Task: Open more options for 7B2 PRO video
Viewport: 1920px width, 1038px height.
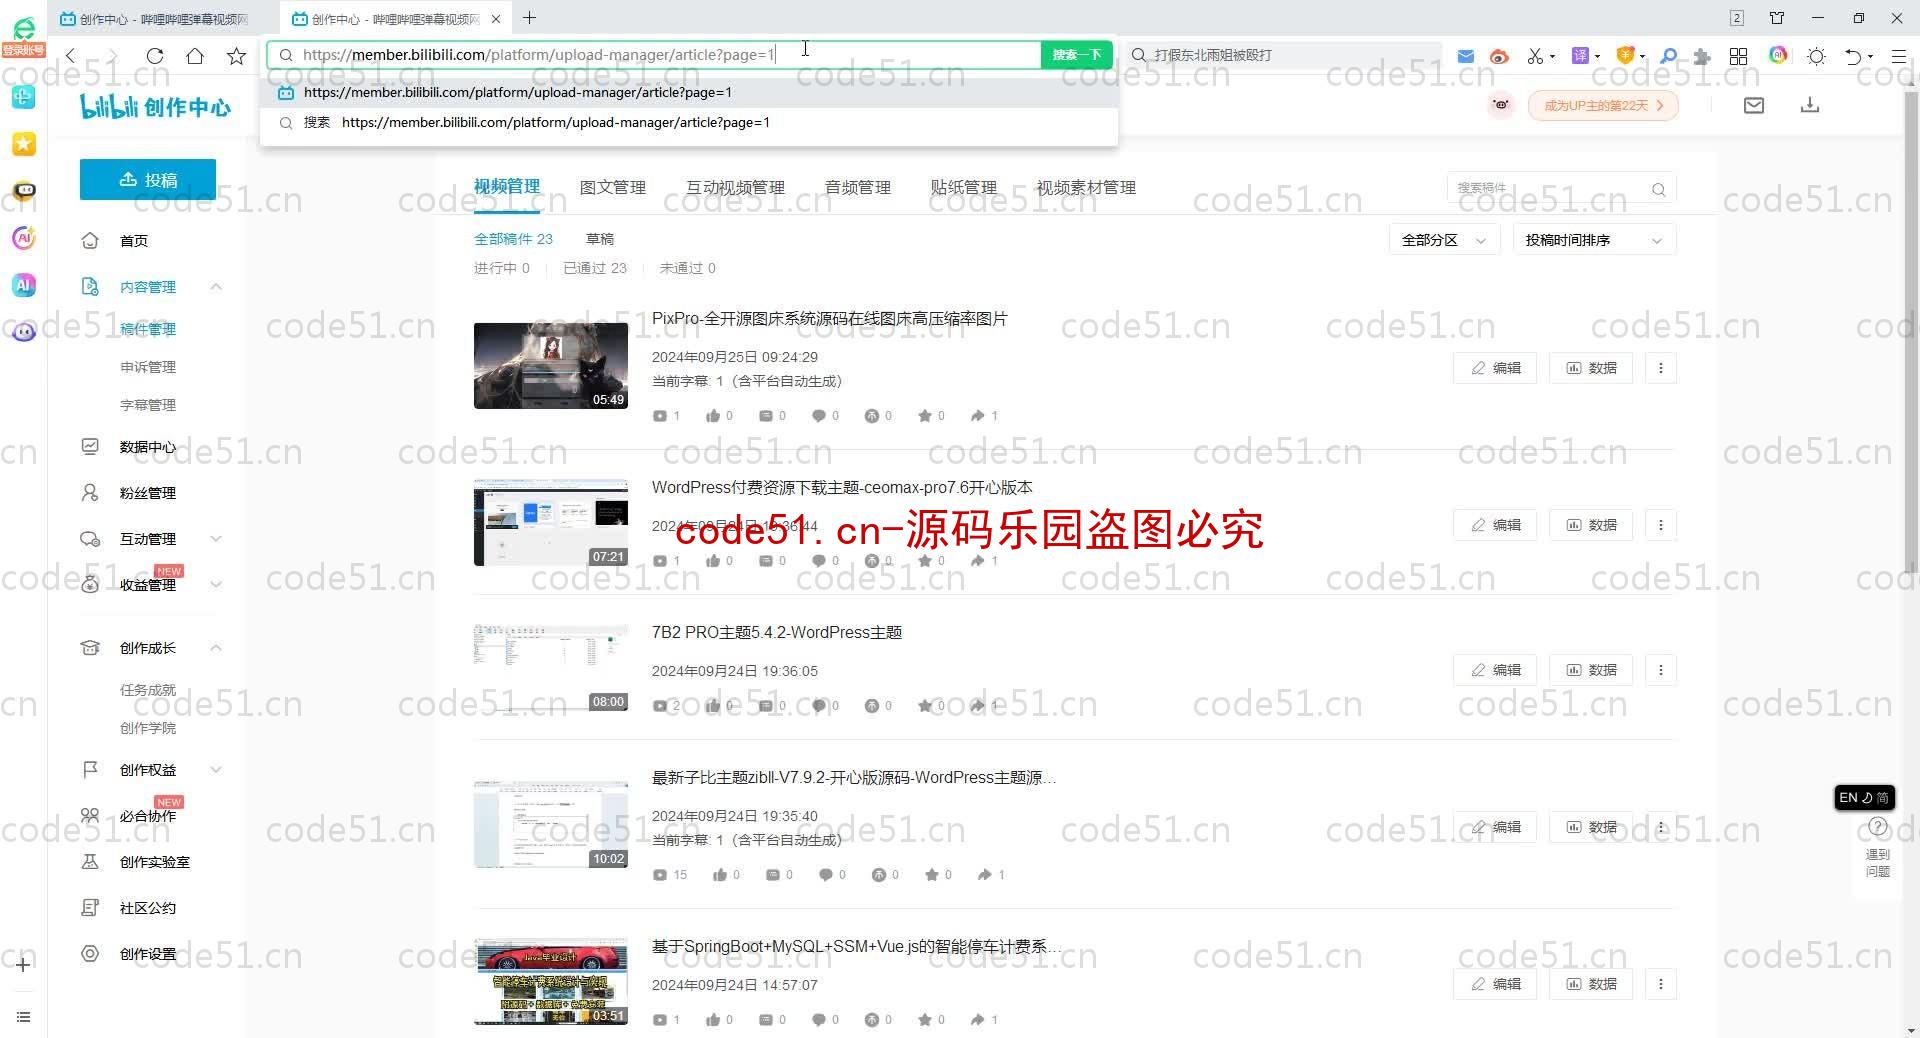Action: [1661, 670]
